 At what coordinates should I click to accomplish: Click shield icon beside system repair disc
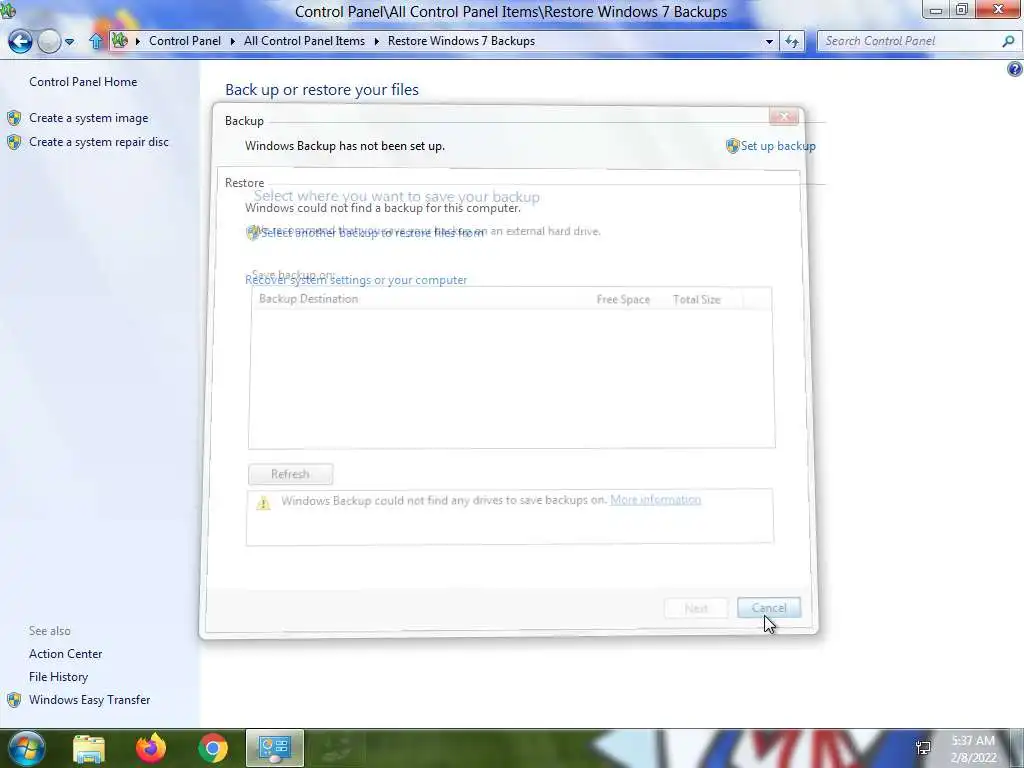pos(14,142)
